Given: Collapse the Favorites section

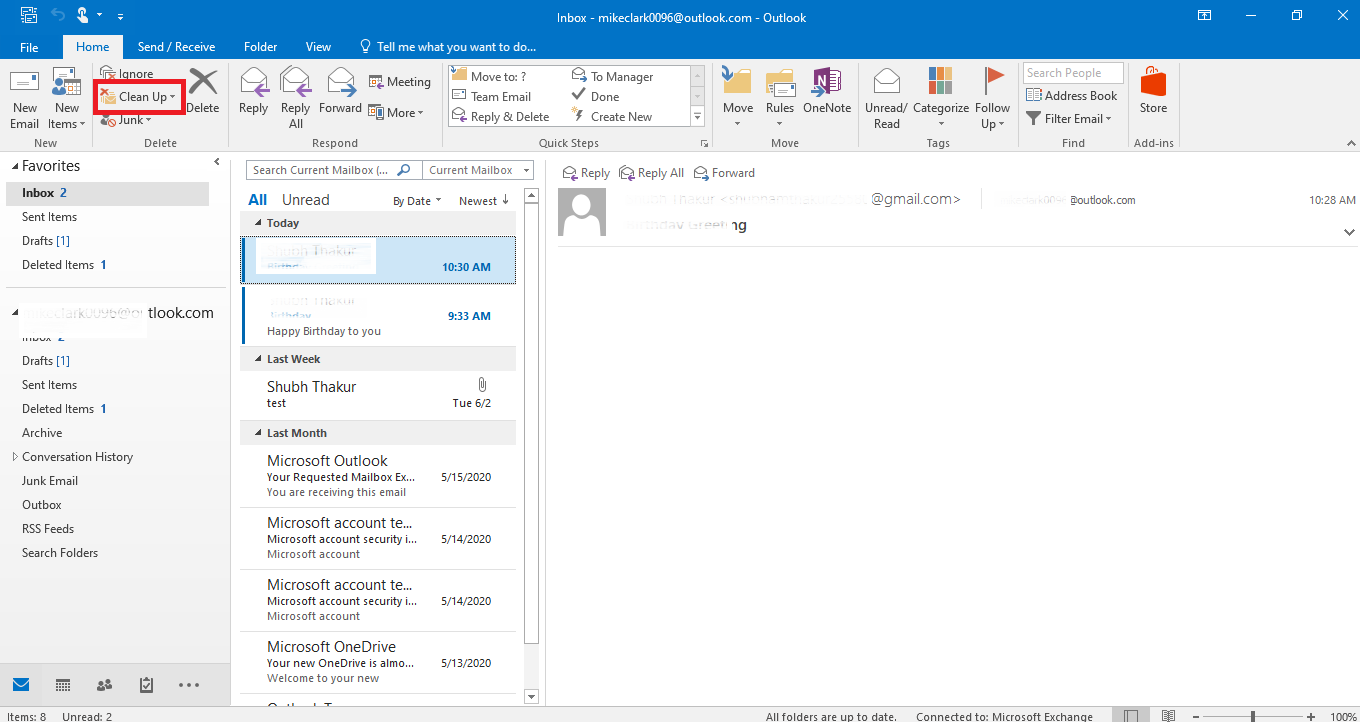Looking at the screenshot, I should (x=15, y=167).
